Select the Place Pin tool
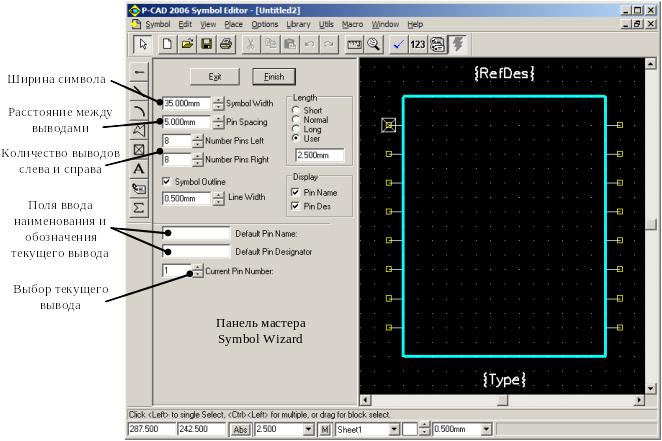 pos(139,72)
